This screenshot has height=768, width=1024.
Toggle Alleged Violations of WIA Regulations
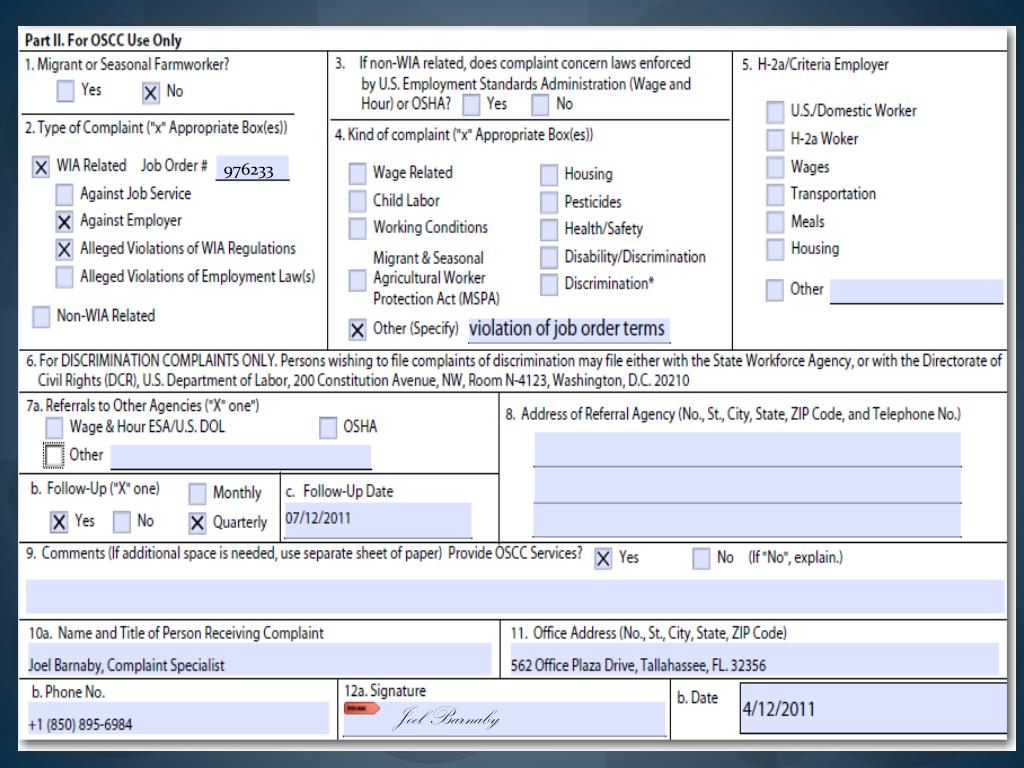64,249
